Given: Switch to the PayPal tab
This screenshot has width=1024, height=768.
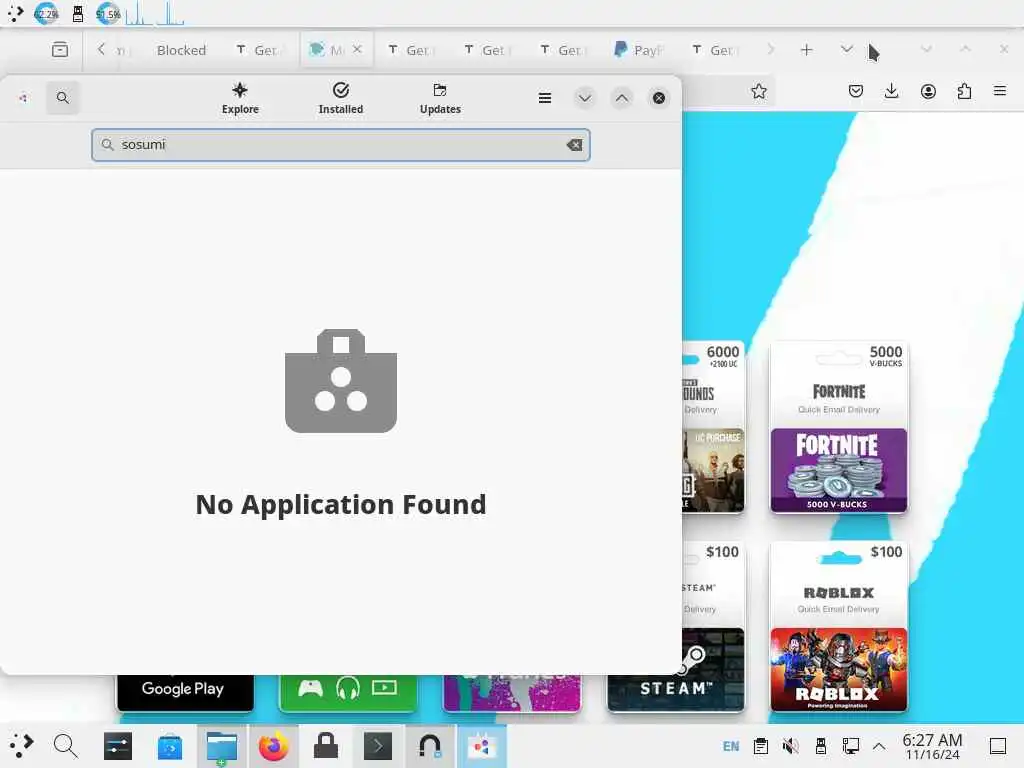Looking at the screenshot, I should [x=640, y=50].
